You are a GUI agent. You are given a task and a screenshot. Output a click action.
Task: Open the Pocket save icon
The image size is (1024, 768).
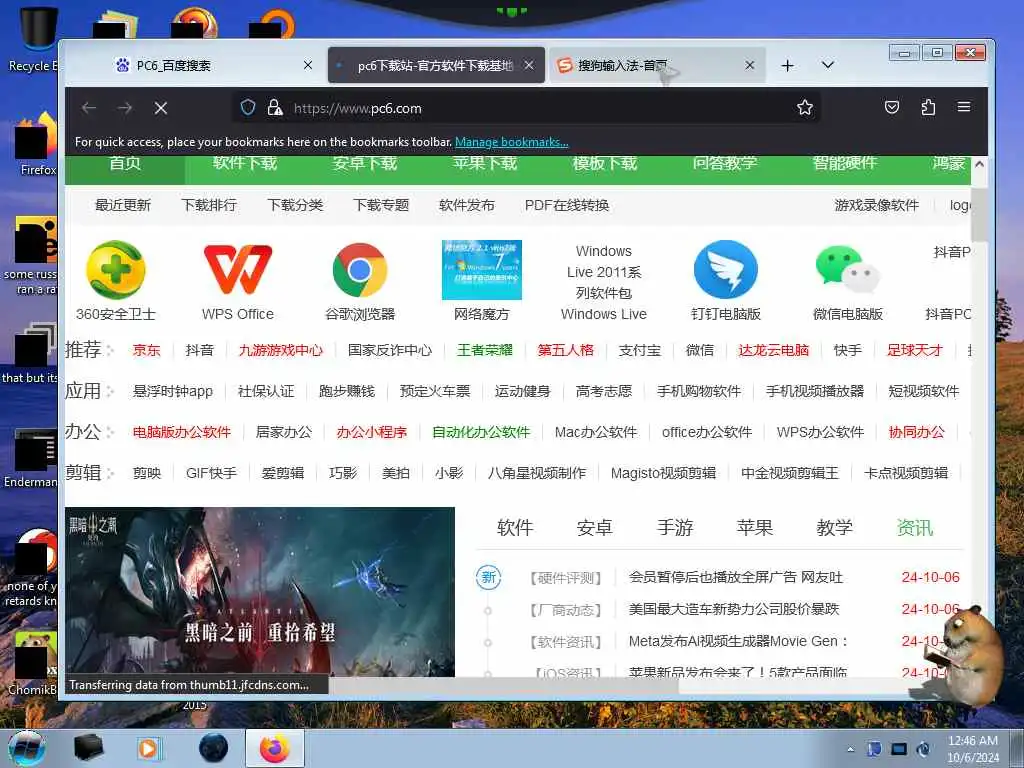pyautogui.click(x=891, y=107)
